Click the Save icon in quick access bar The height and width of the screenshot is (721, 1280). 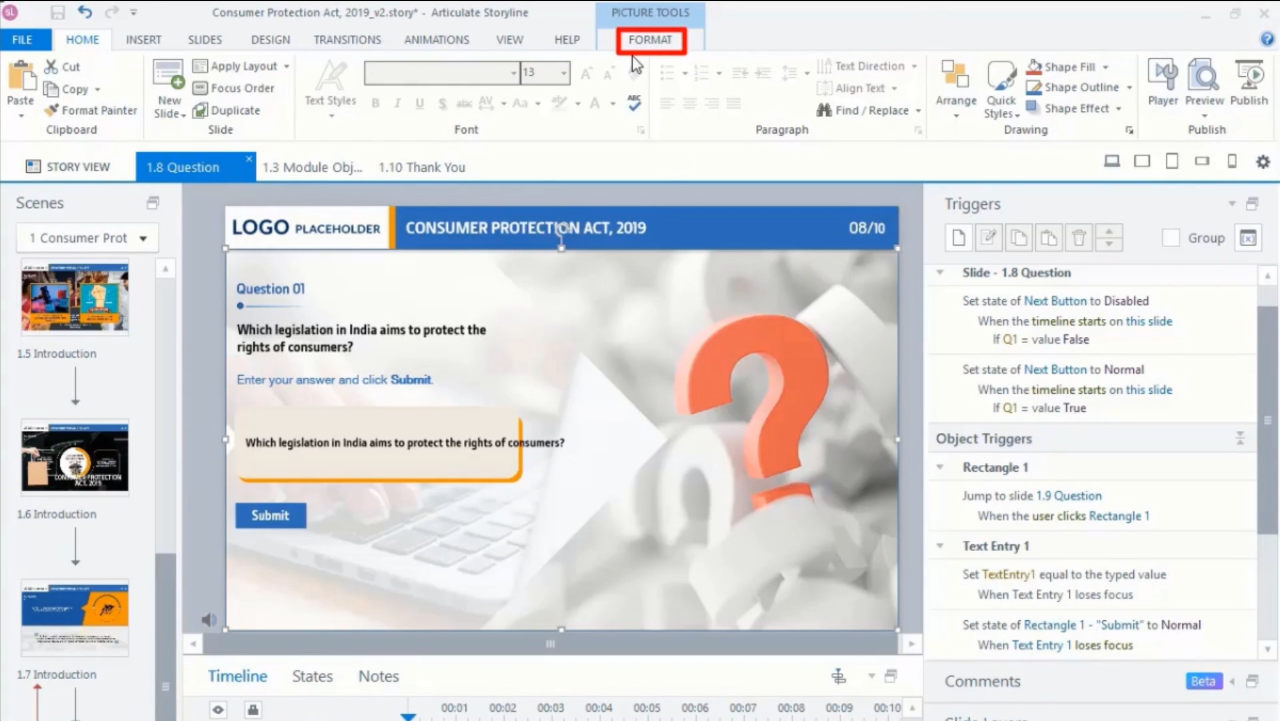57,13
